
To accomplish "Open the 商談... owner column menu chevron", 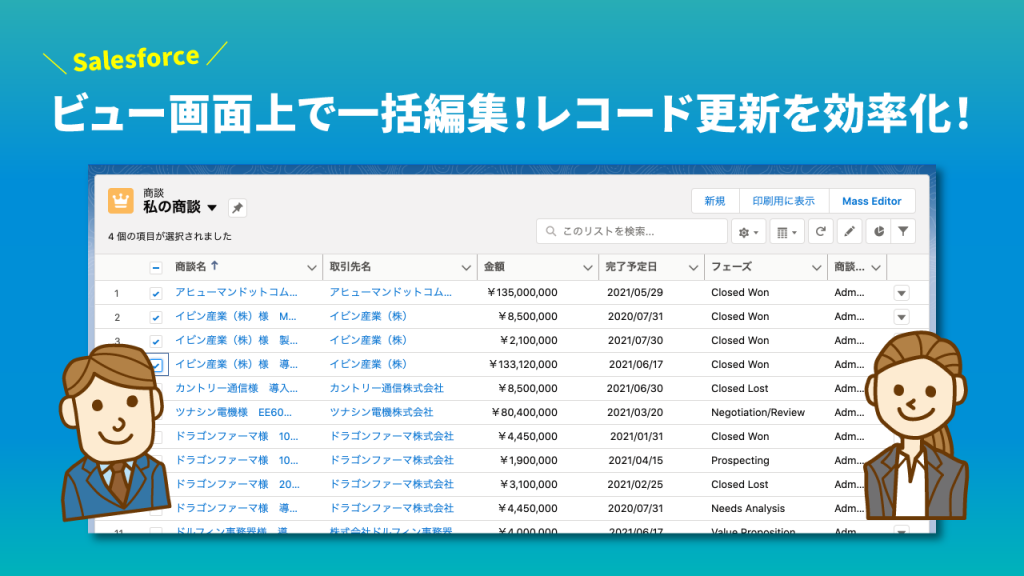I will coord(876,268).
